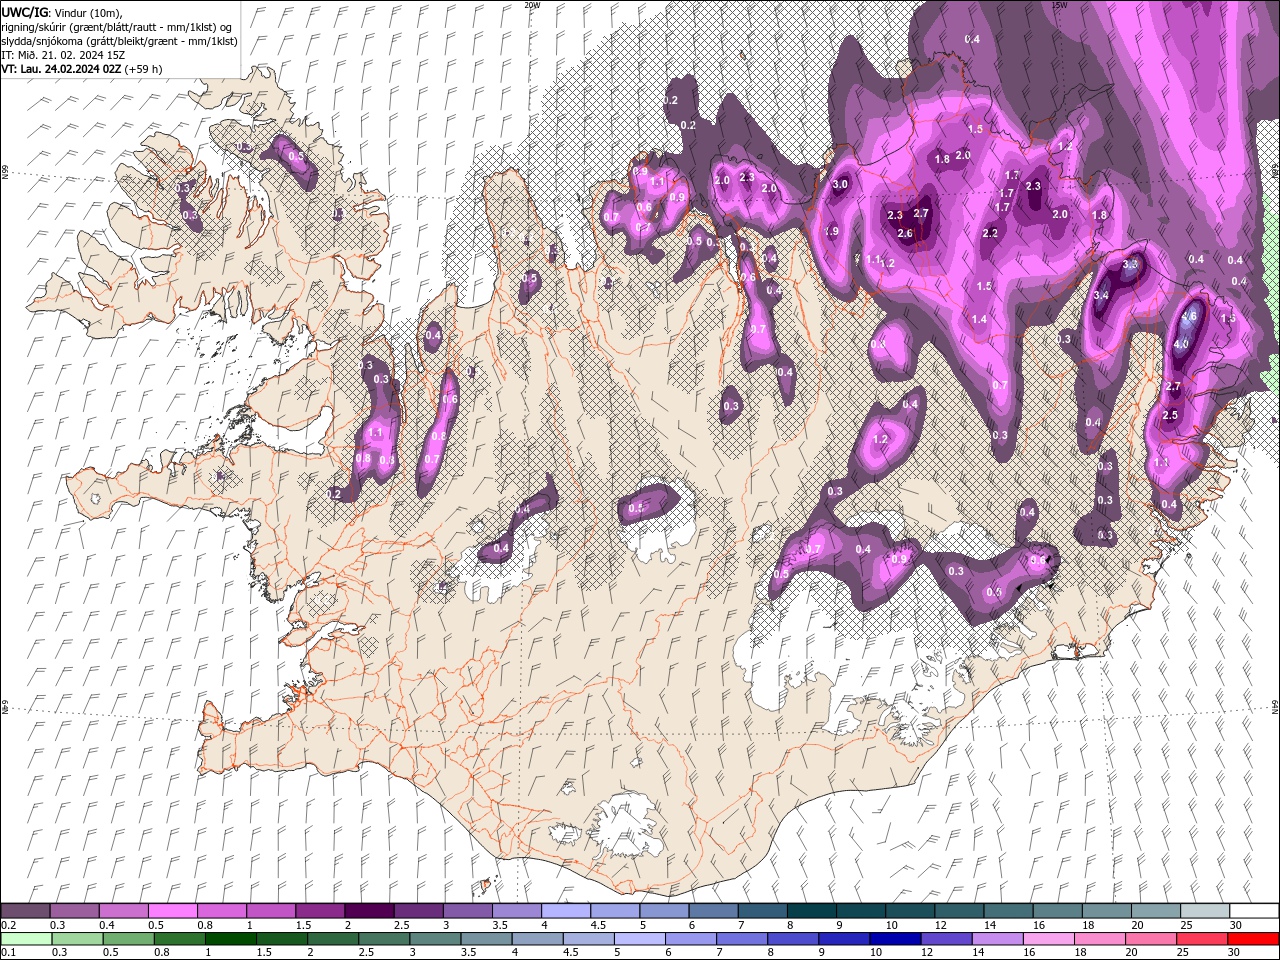1280x960 pixels.
Task: Click the 2.6 snowfall value on the map
Action: 905,233
